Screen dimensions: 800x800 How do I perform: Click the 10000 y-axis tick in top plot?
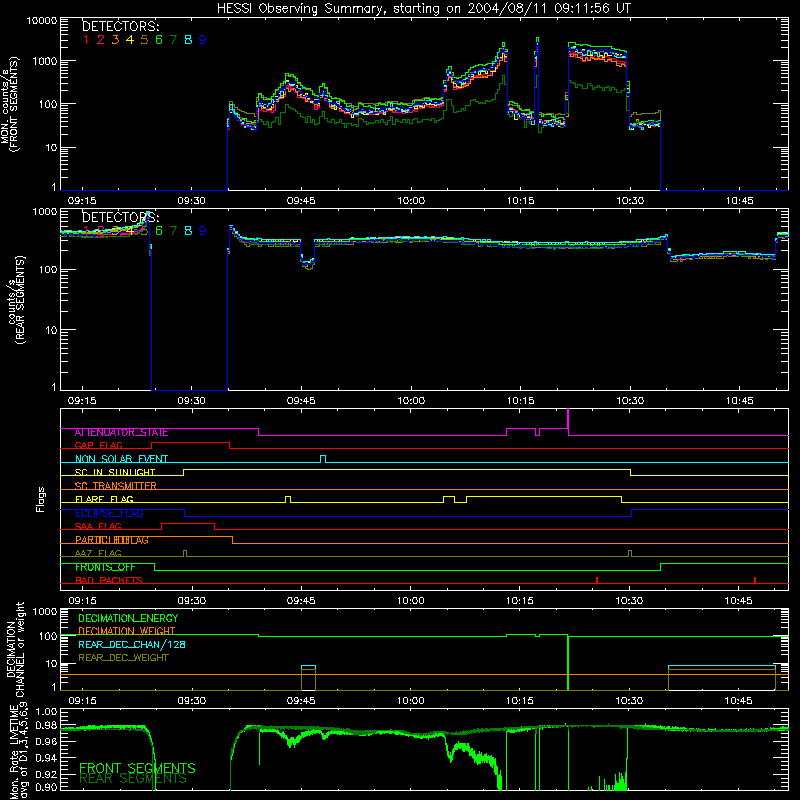coord(42,20)
